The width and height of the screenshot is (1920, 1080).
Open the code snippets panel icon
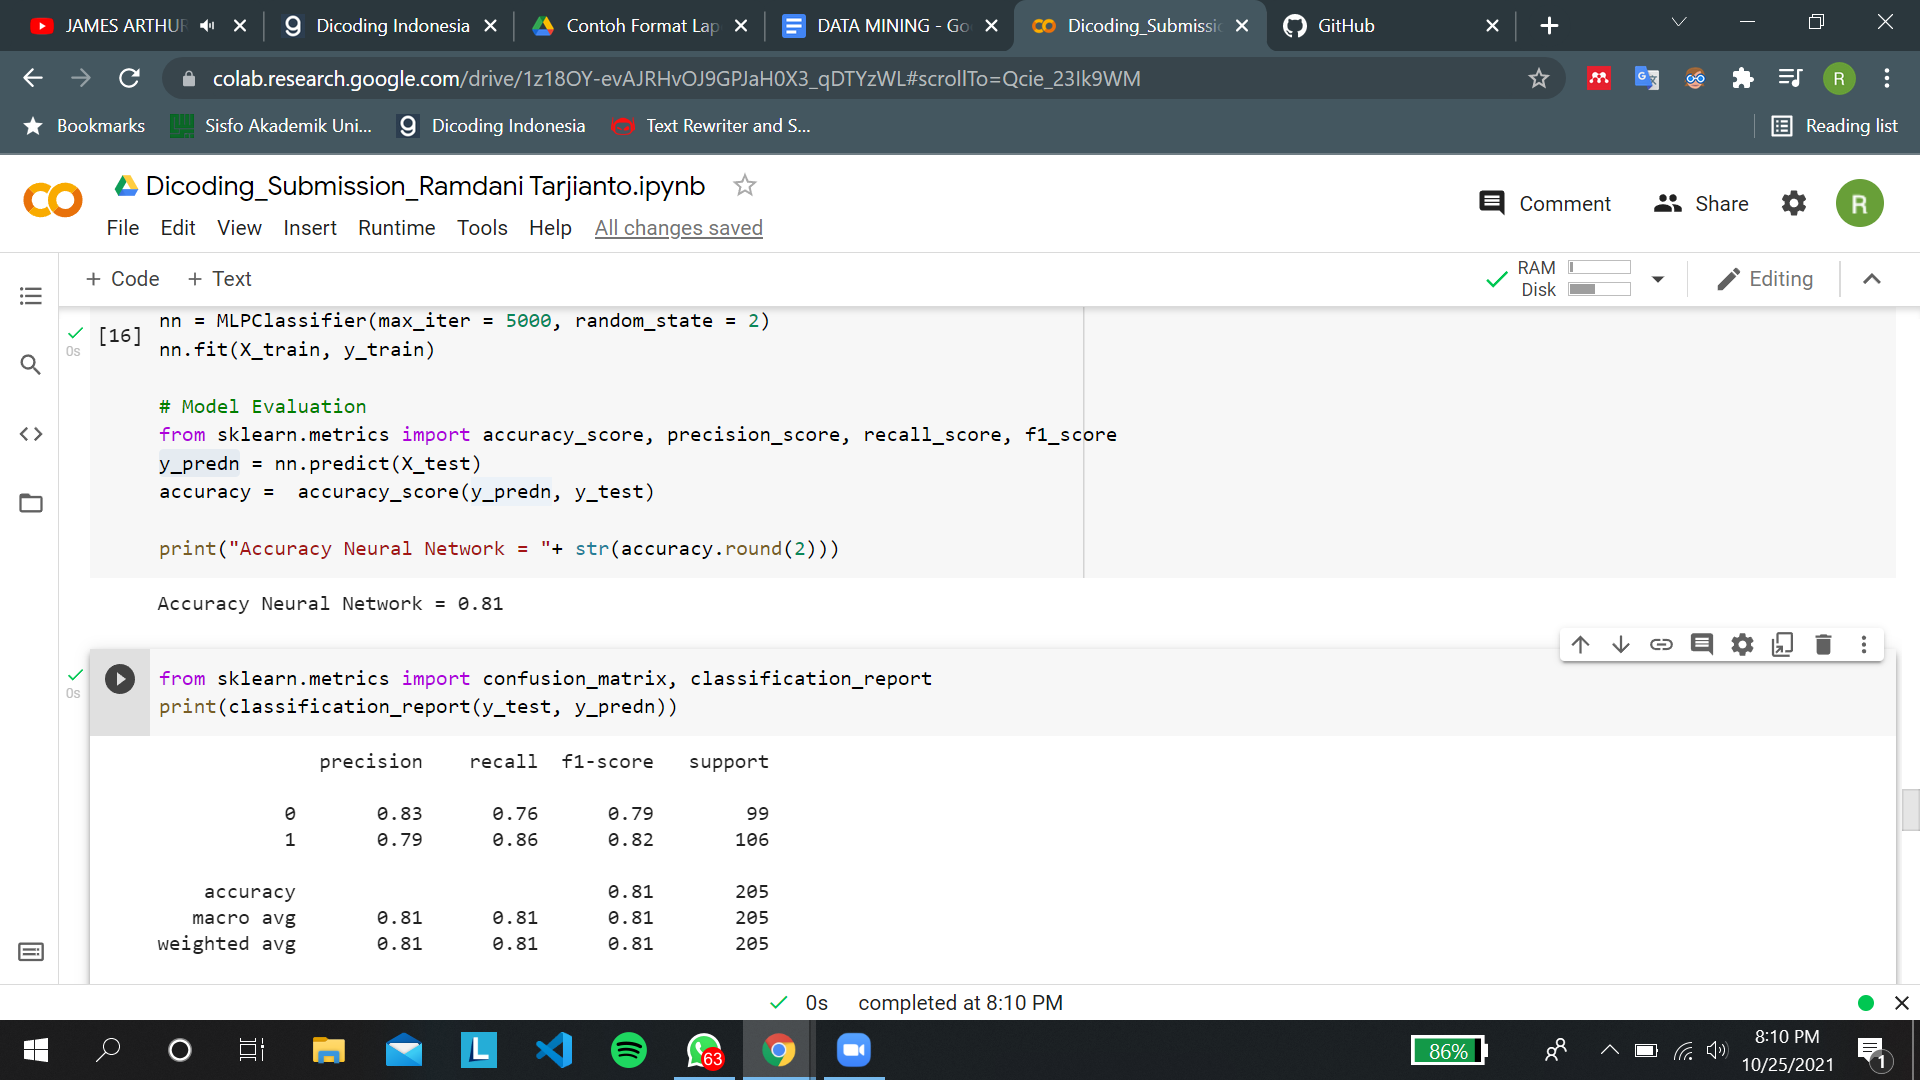pyautogui.click(x=31, y=434)
